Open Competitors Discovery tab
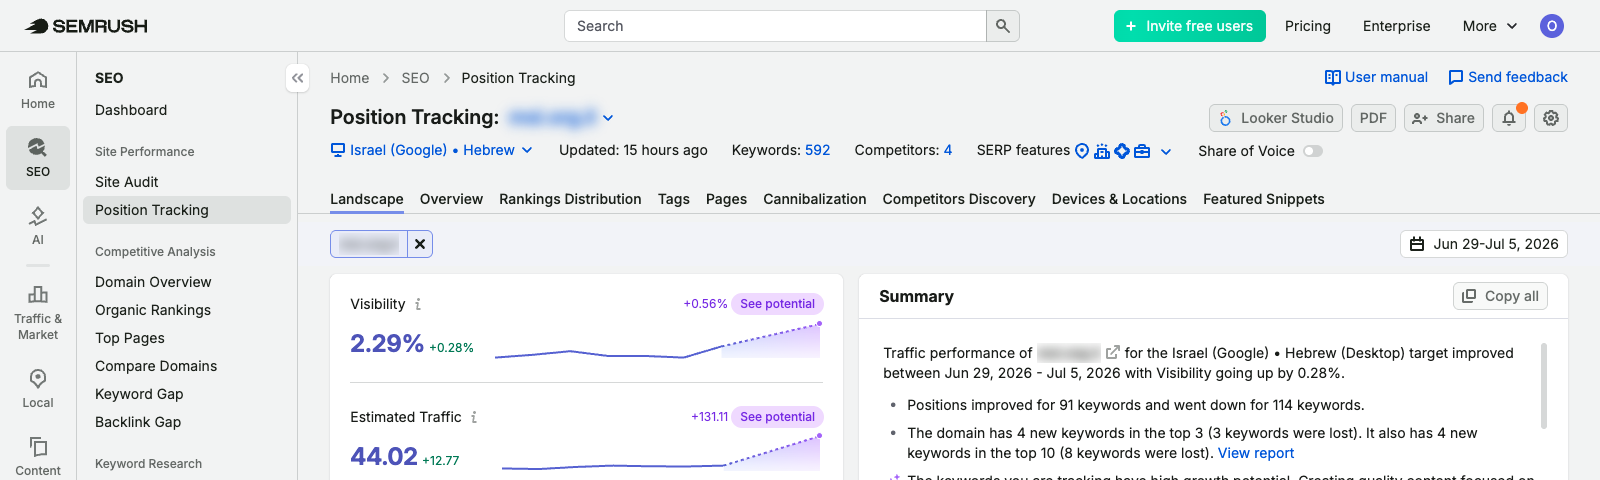The width and height of the screenshot is (1600, 480). click(959, 199)
